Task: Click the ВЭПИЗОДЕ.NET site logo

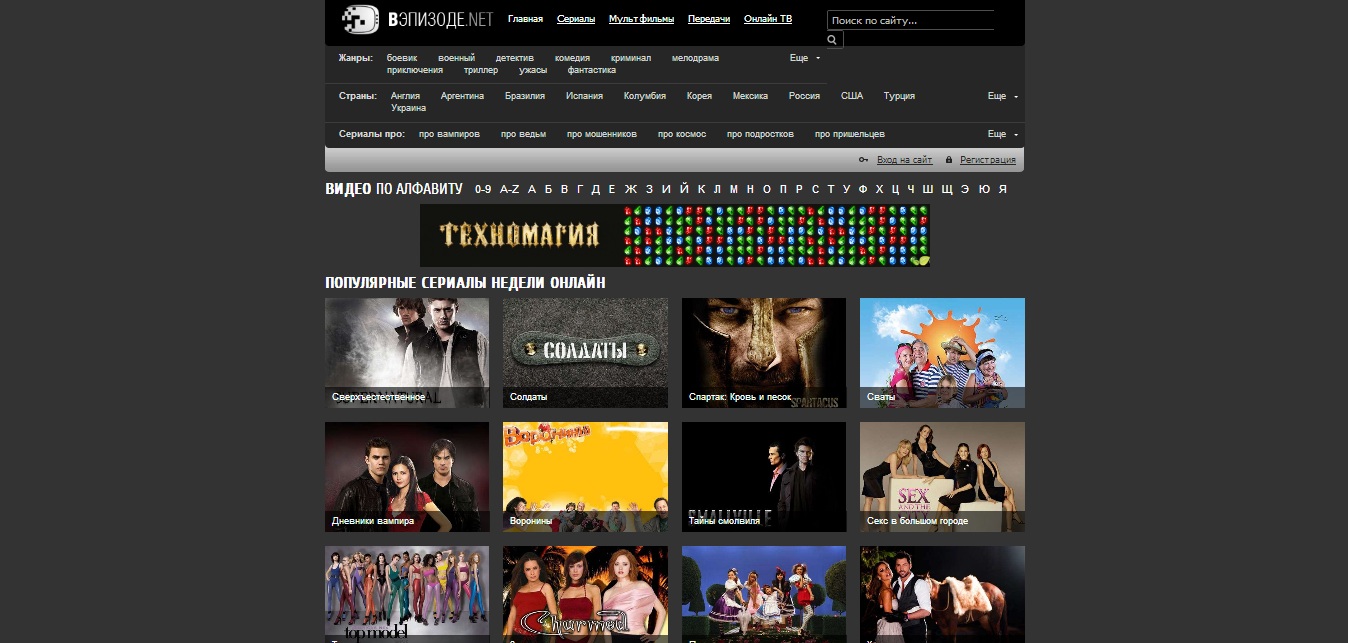Action: (x=416, y=19)
